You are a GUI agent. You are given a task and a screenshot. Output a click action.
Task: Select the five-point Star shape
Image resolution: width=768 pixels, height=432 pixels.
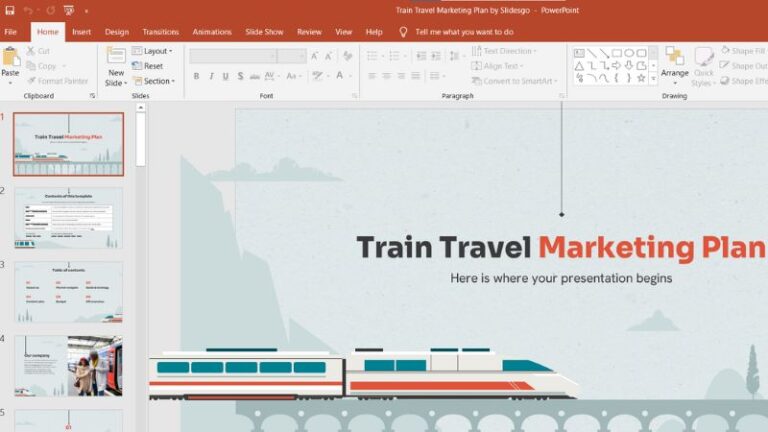(641, 78)
